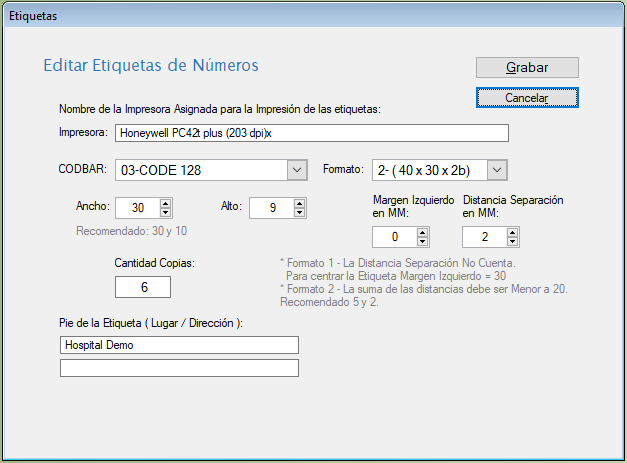Image resolution: width=627 pixels, height=463 pixels.
Task: Lower Margen Izquierdo with down arrow
Action: pyautogui.click(x=423, y=242)
